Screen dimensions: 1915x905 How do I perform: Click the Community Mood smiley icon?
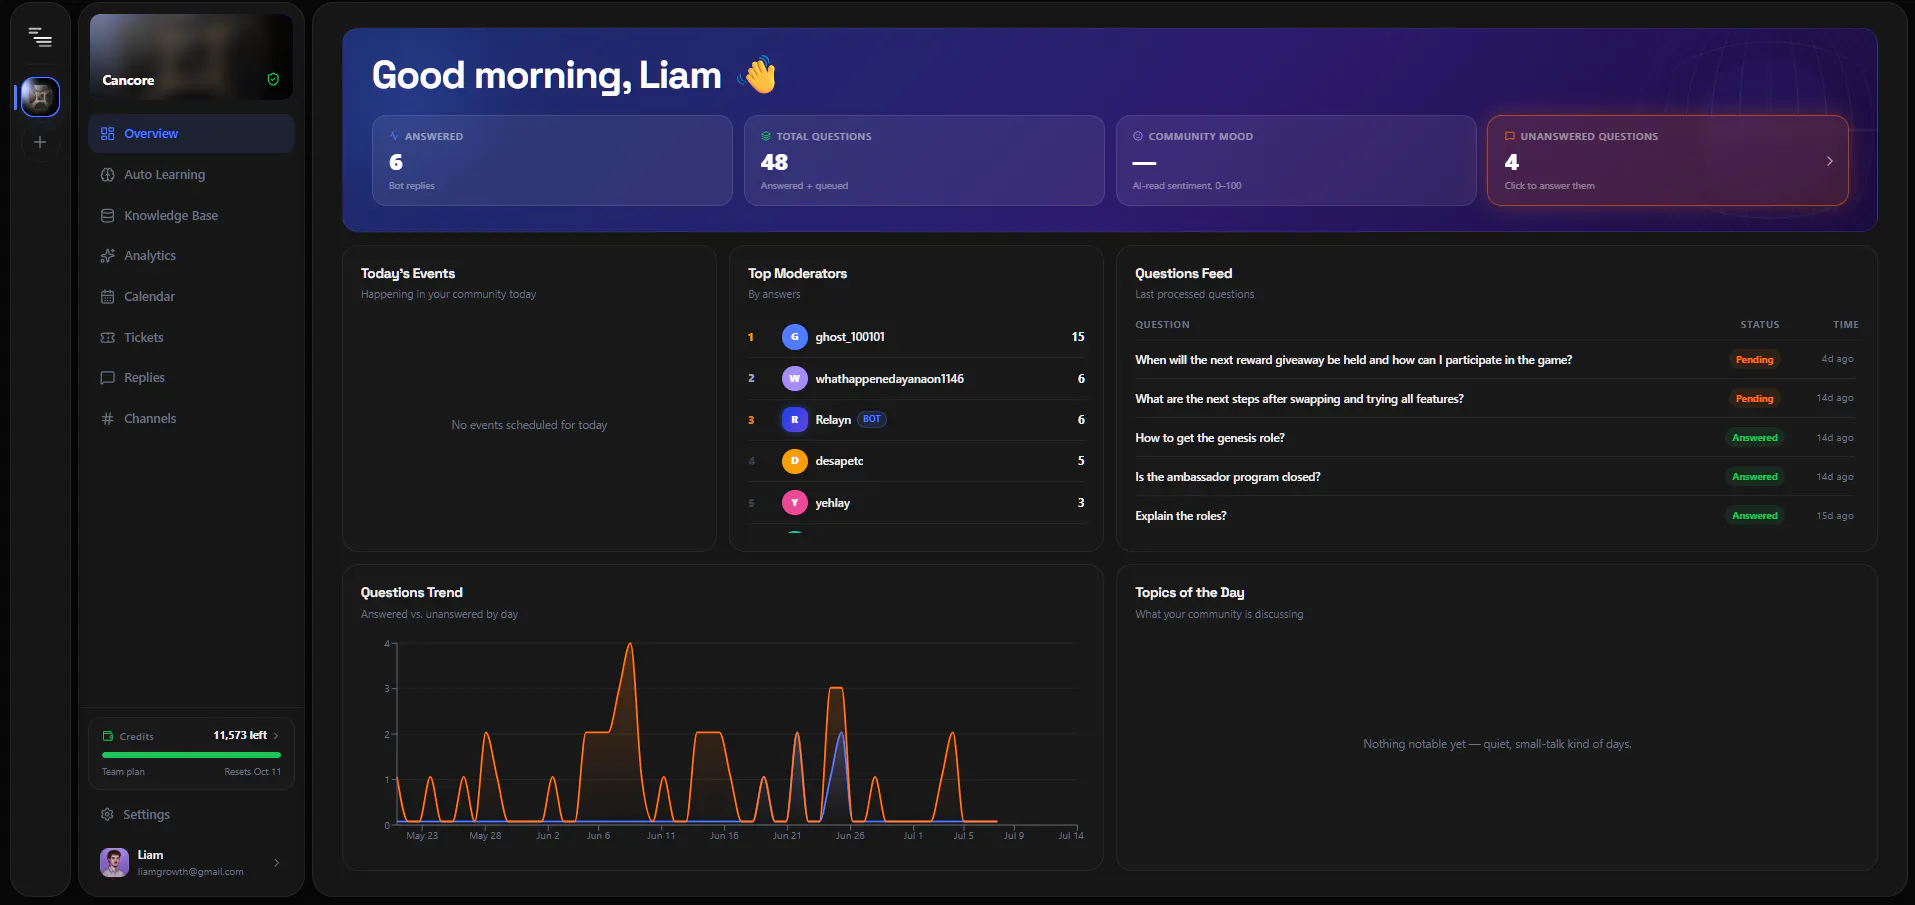[x=1138, y=136]
